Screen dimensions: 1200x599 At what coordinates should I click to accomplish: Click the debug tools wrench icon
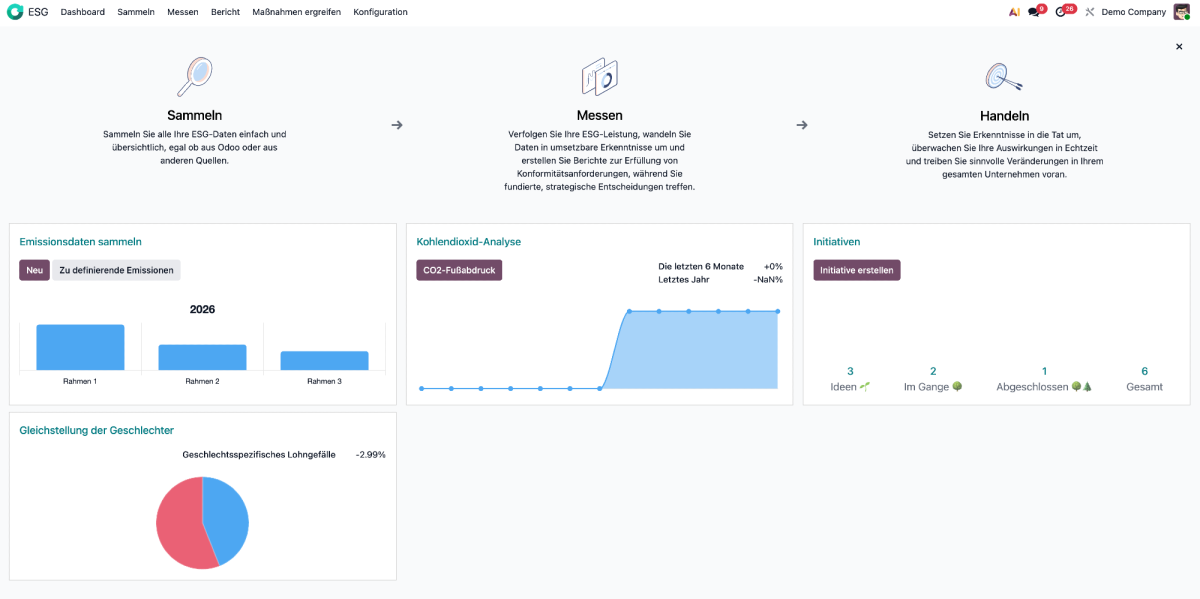point(1090,12)
